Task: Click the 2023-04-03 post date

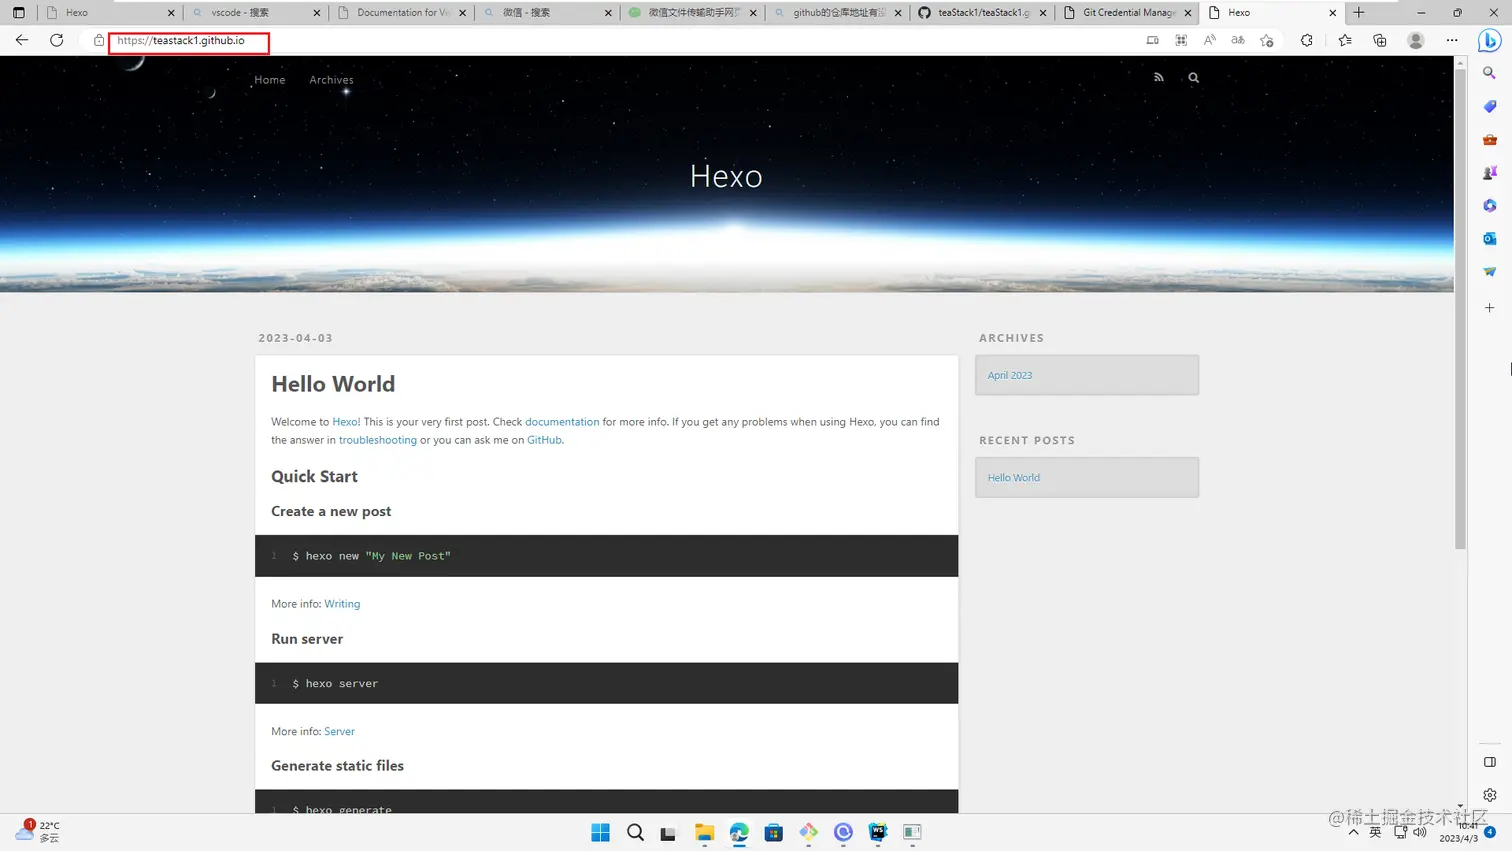Action: click(x=295, y=338)
